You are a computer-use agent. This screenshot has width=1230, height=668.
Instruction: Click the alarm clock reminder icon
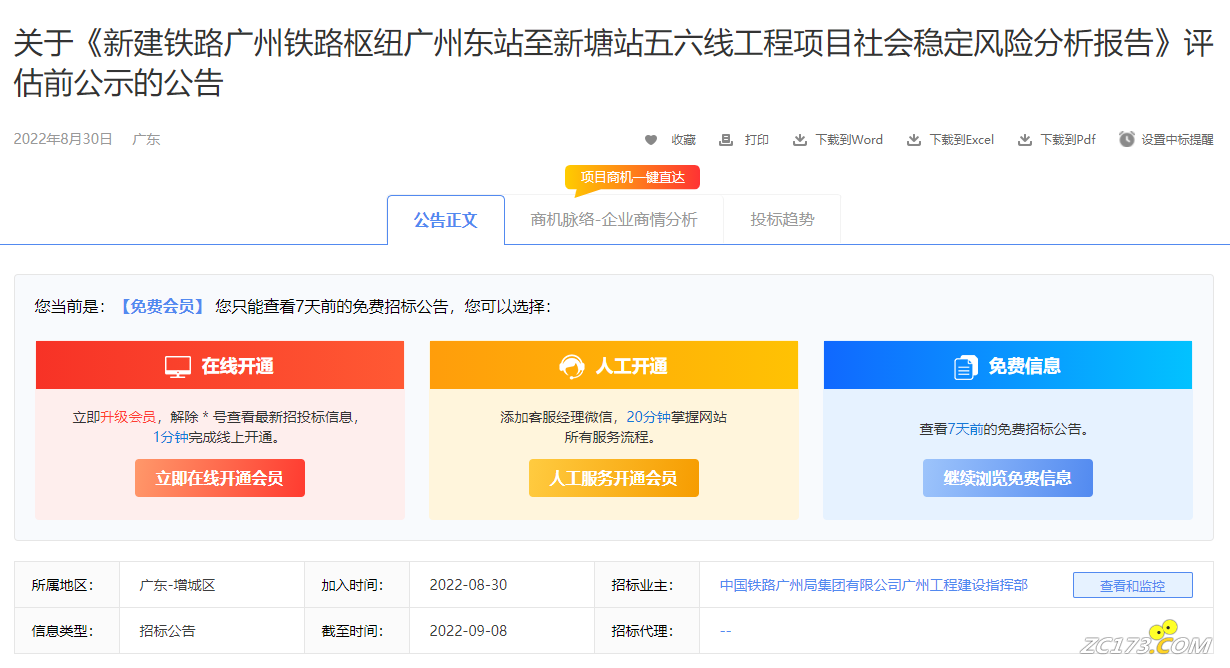tap(1127, 139)
